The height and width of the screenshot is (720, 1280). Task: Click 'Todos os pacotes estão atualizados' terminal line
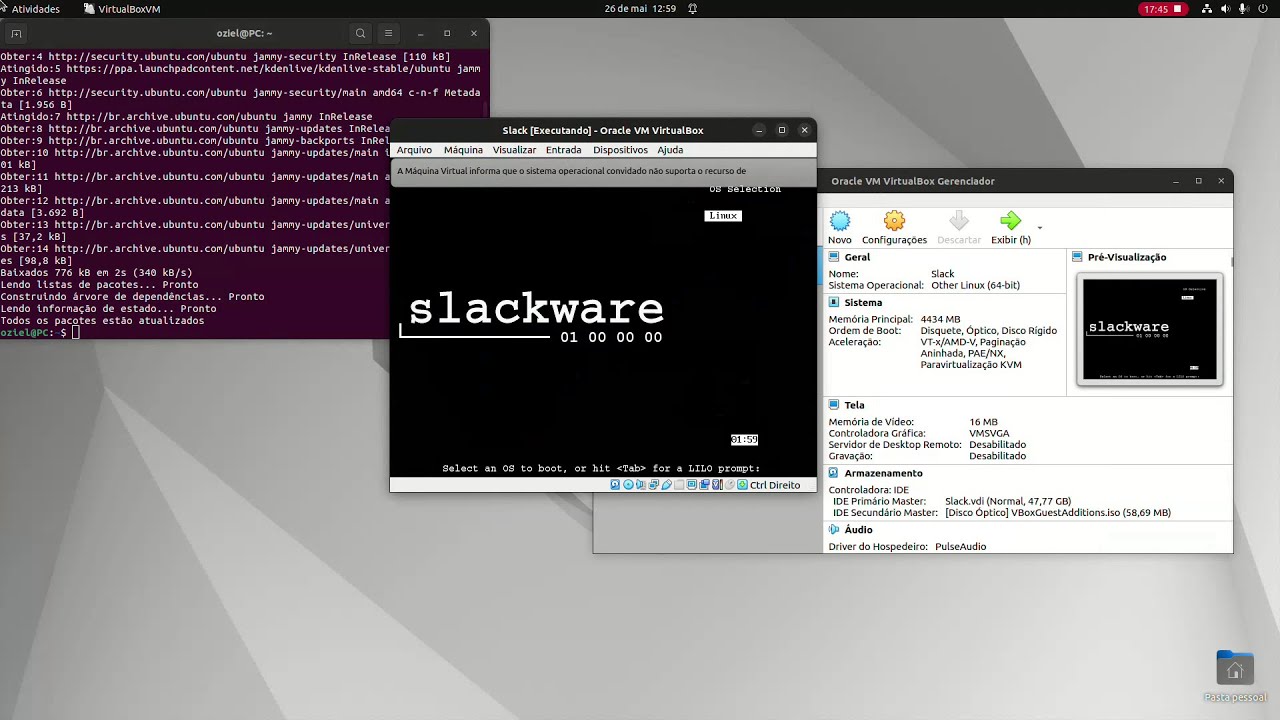[102, 320]
